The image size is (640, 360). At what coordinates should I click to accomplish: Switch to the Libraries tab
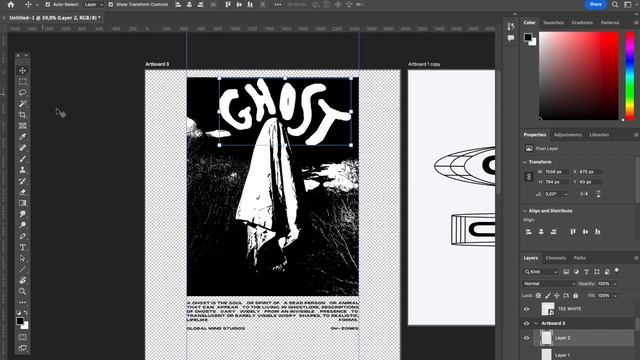tap(599, 135)
